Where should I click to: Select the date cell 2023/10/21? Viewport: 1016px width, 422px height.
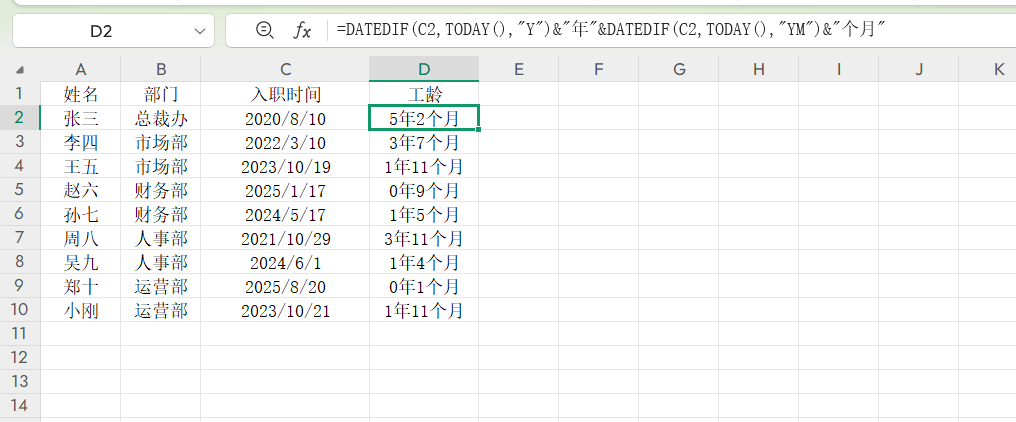pos(285,310)
